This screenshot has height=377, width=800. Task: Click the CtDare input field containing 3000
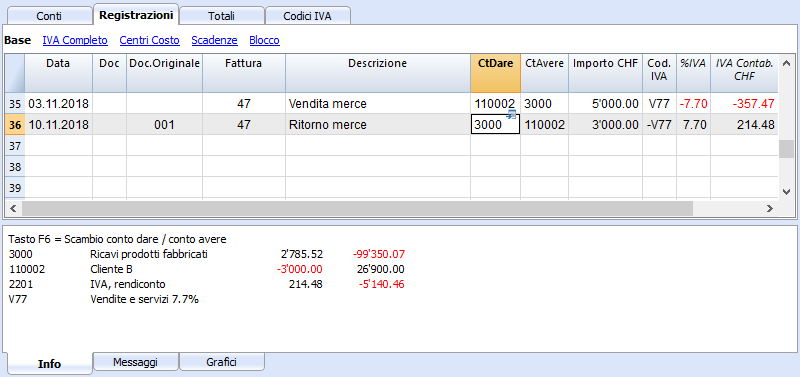coord(495,125)
